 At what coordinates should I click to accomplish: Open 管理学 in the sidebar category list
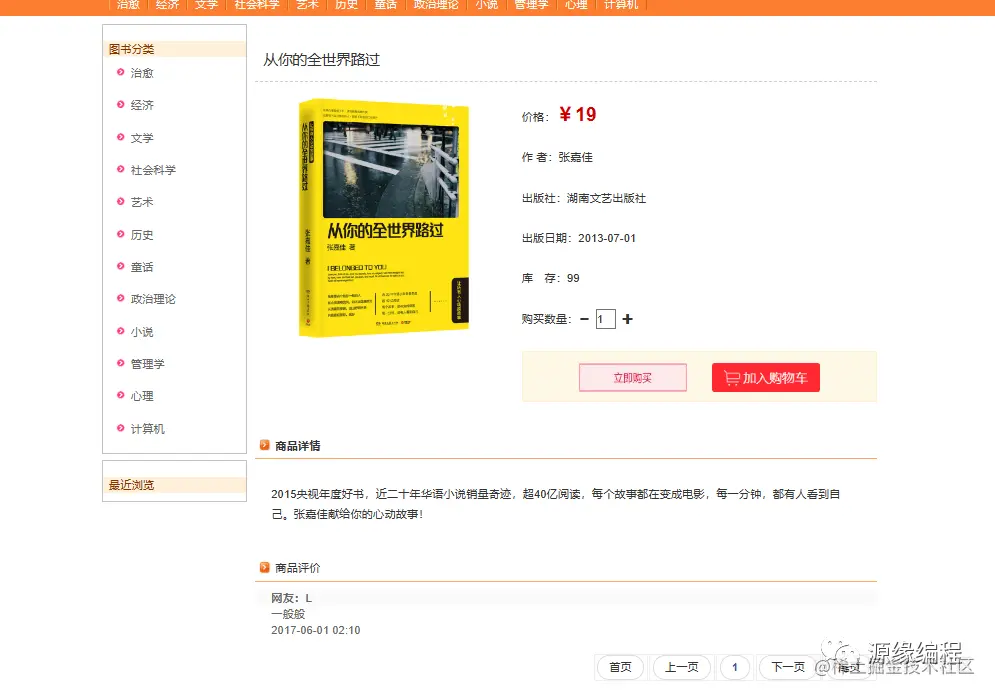coord(148,364)
